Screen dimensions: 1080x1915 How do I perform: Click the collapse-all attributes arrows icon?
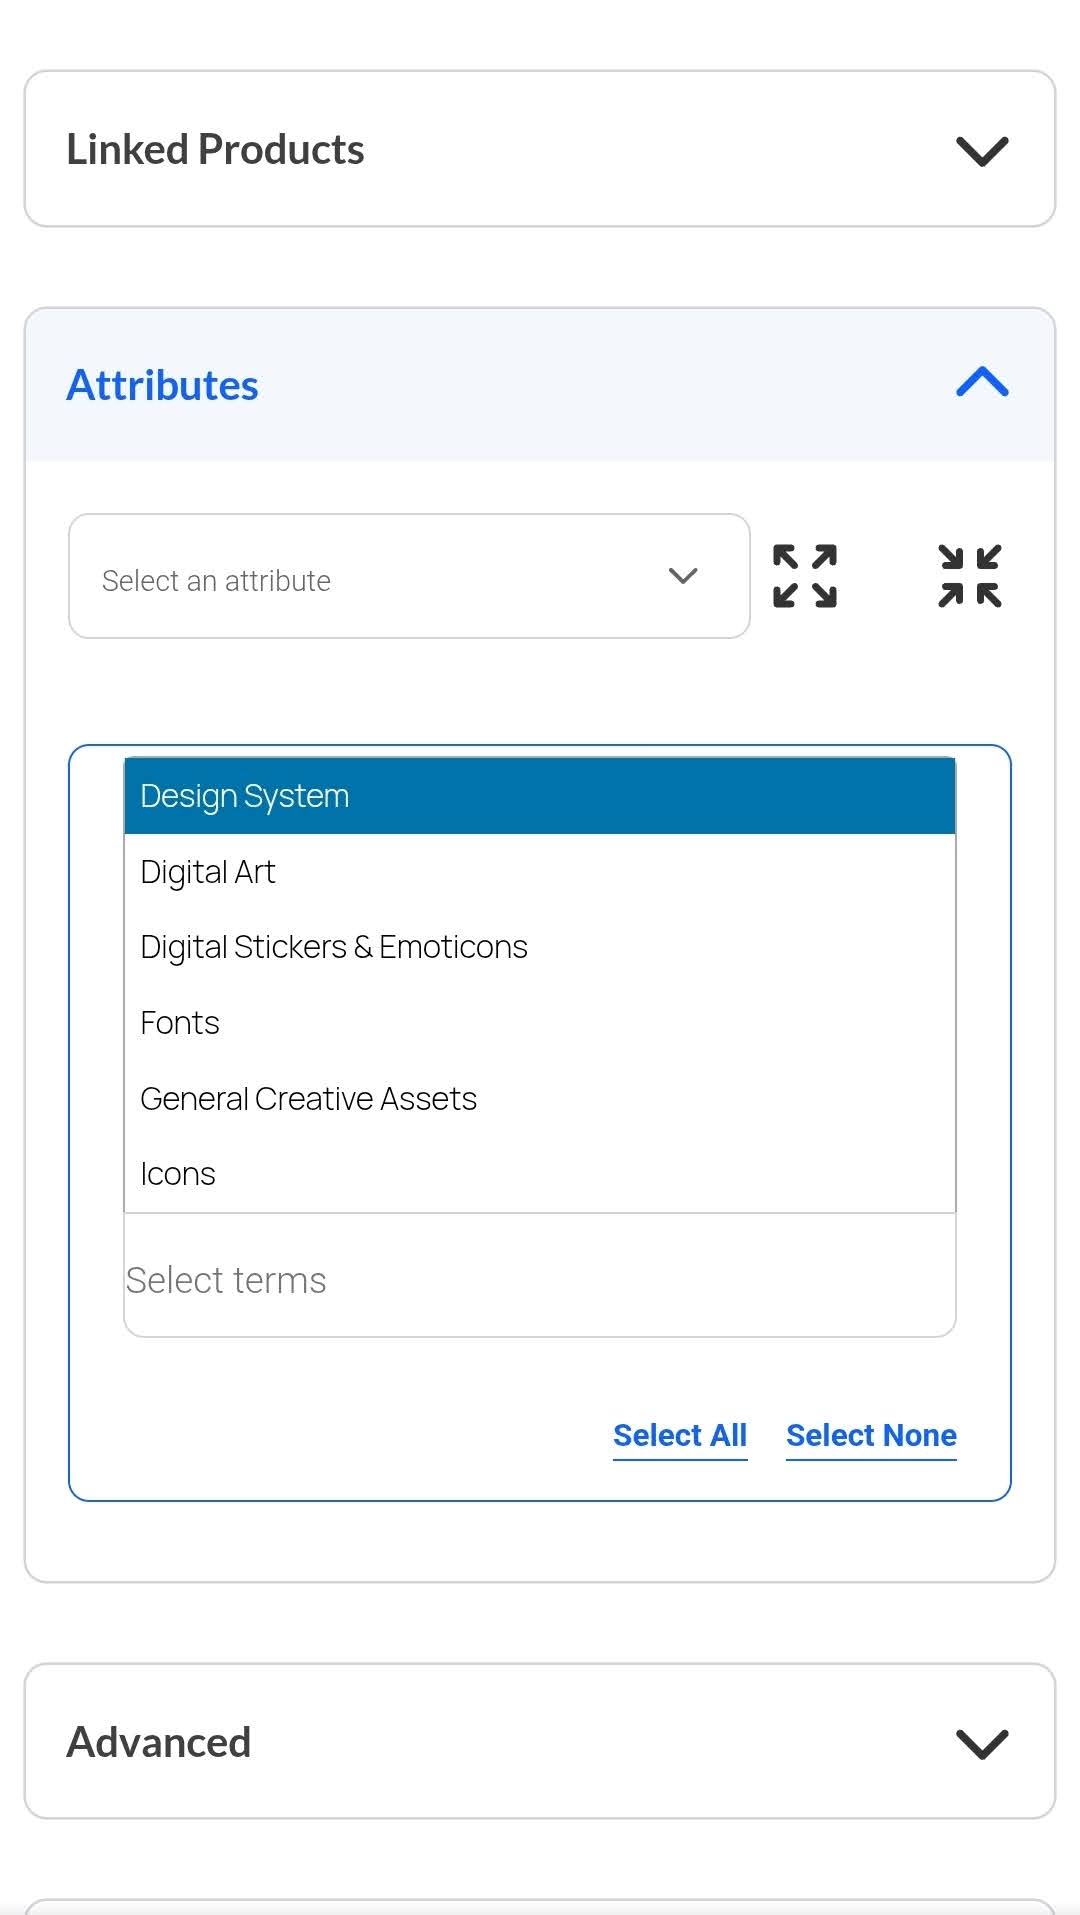pyautogui.click(x=969, y=576)
